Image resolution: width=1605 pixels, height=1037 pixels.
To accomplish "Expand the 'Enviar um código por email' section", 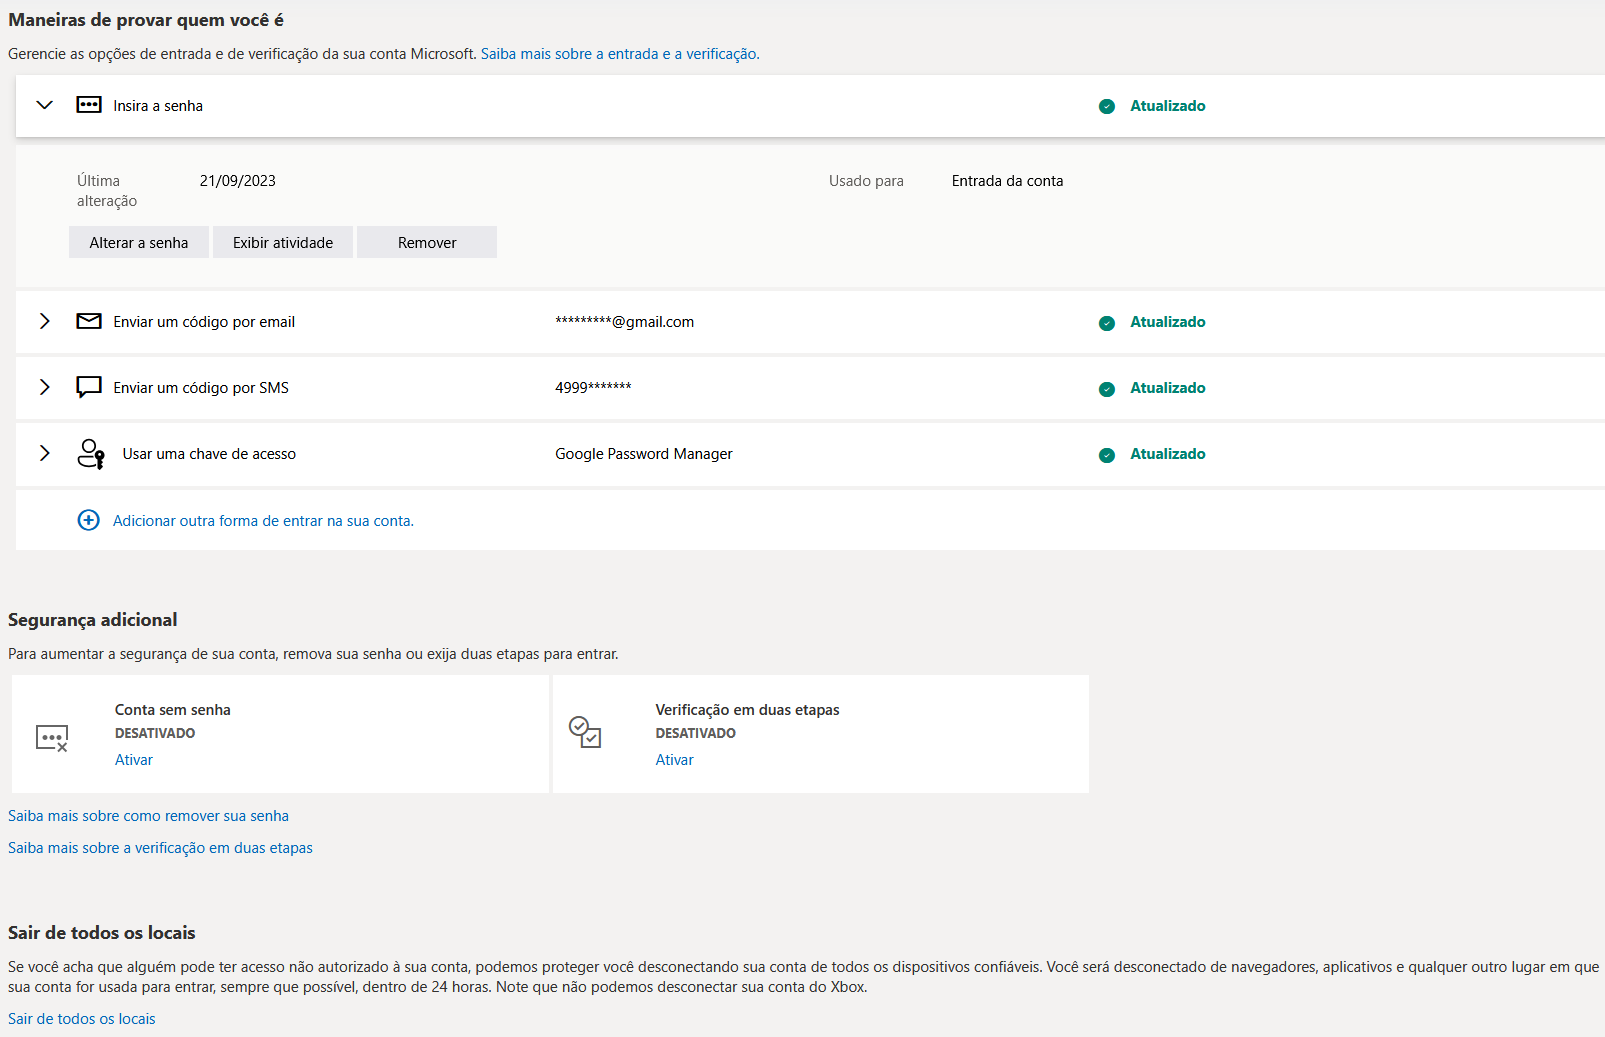I will pos(44,321).
